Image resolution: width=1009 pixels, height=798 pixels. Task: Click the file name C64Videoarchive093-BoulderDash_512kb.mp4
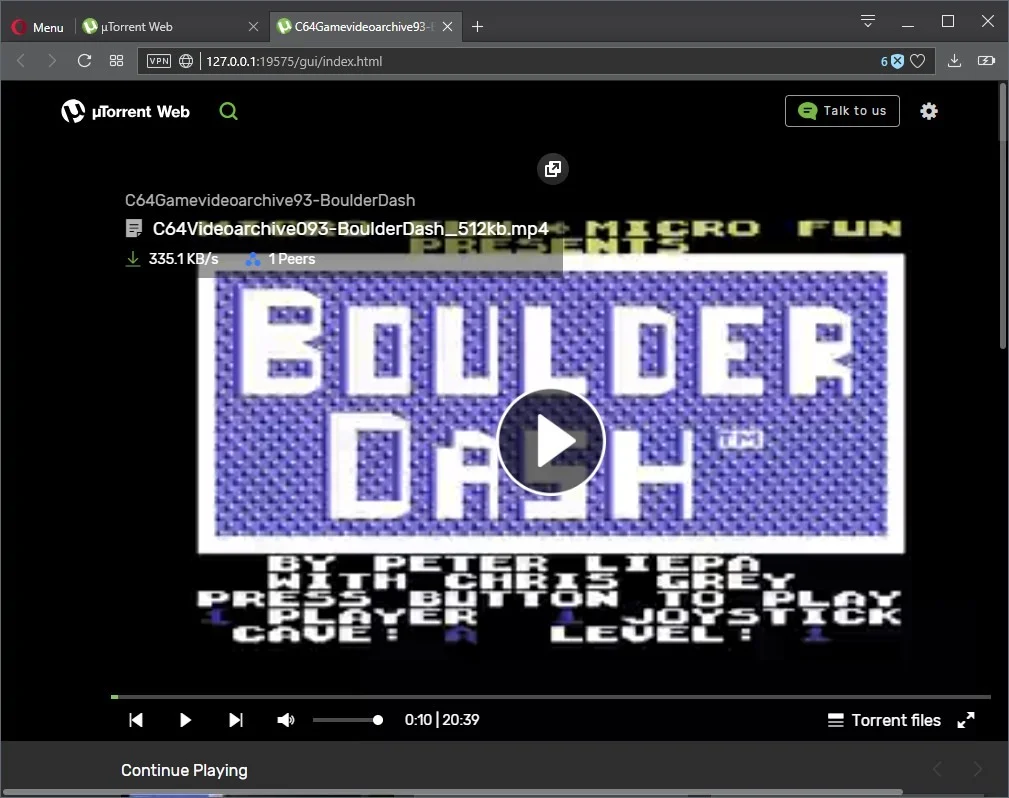350,228
